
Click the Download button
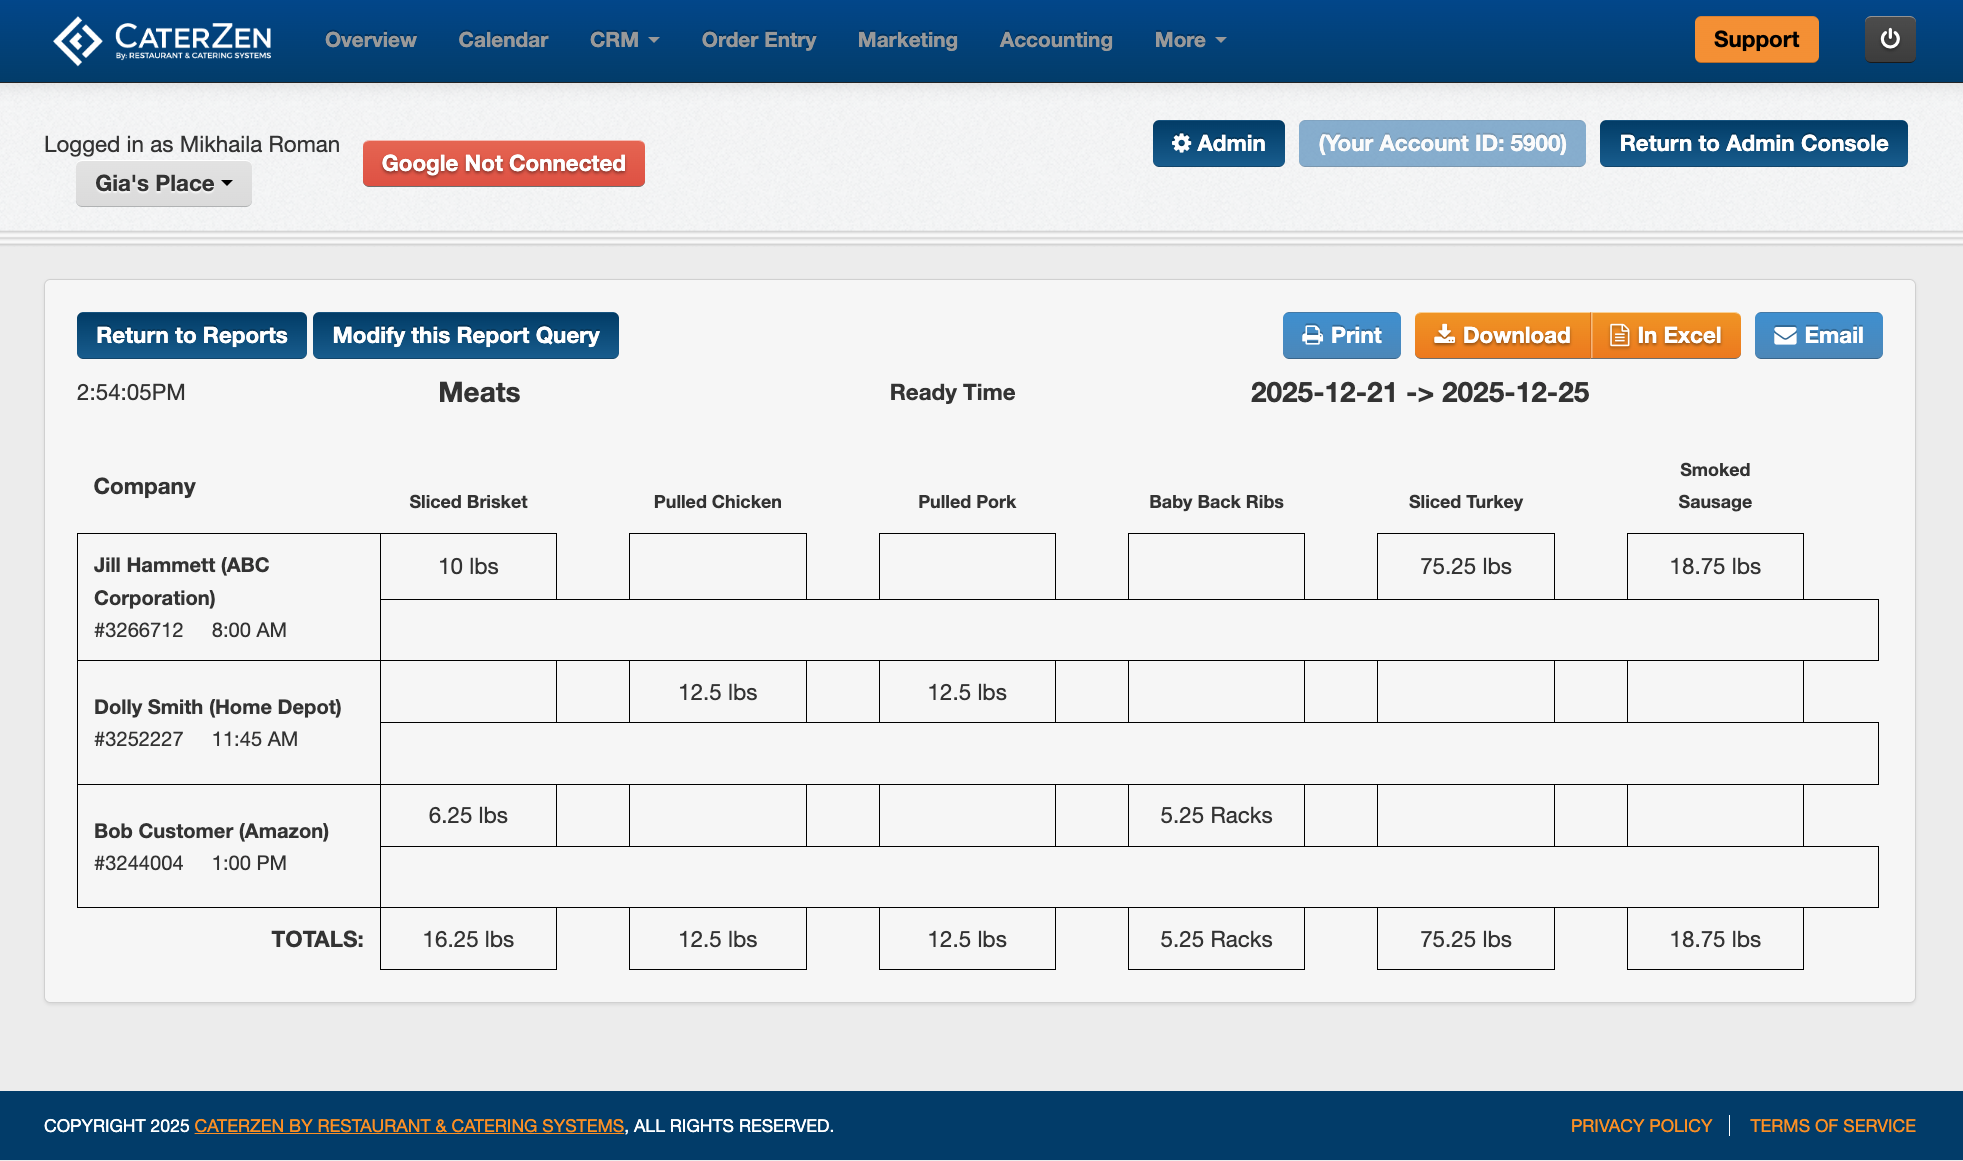[x=1502, y=336]
